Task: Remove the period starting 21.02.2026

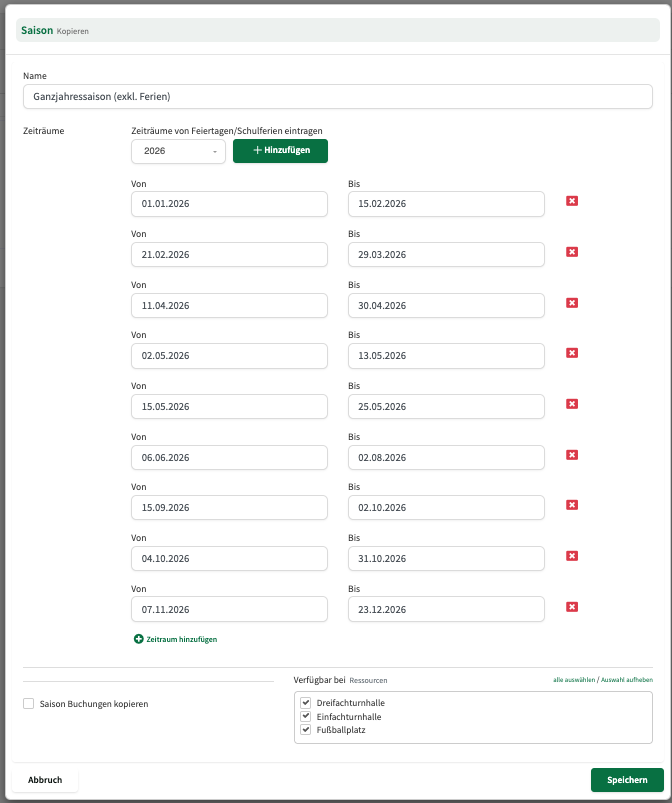Action: 572,252
